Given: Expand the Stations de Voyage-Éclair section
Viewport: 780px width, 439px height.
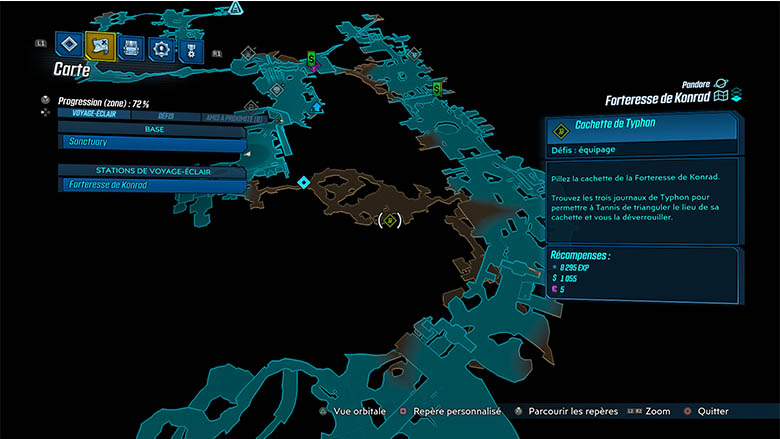Looking at the screenshot, I should coord(150,170).
